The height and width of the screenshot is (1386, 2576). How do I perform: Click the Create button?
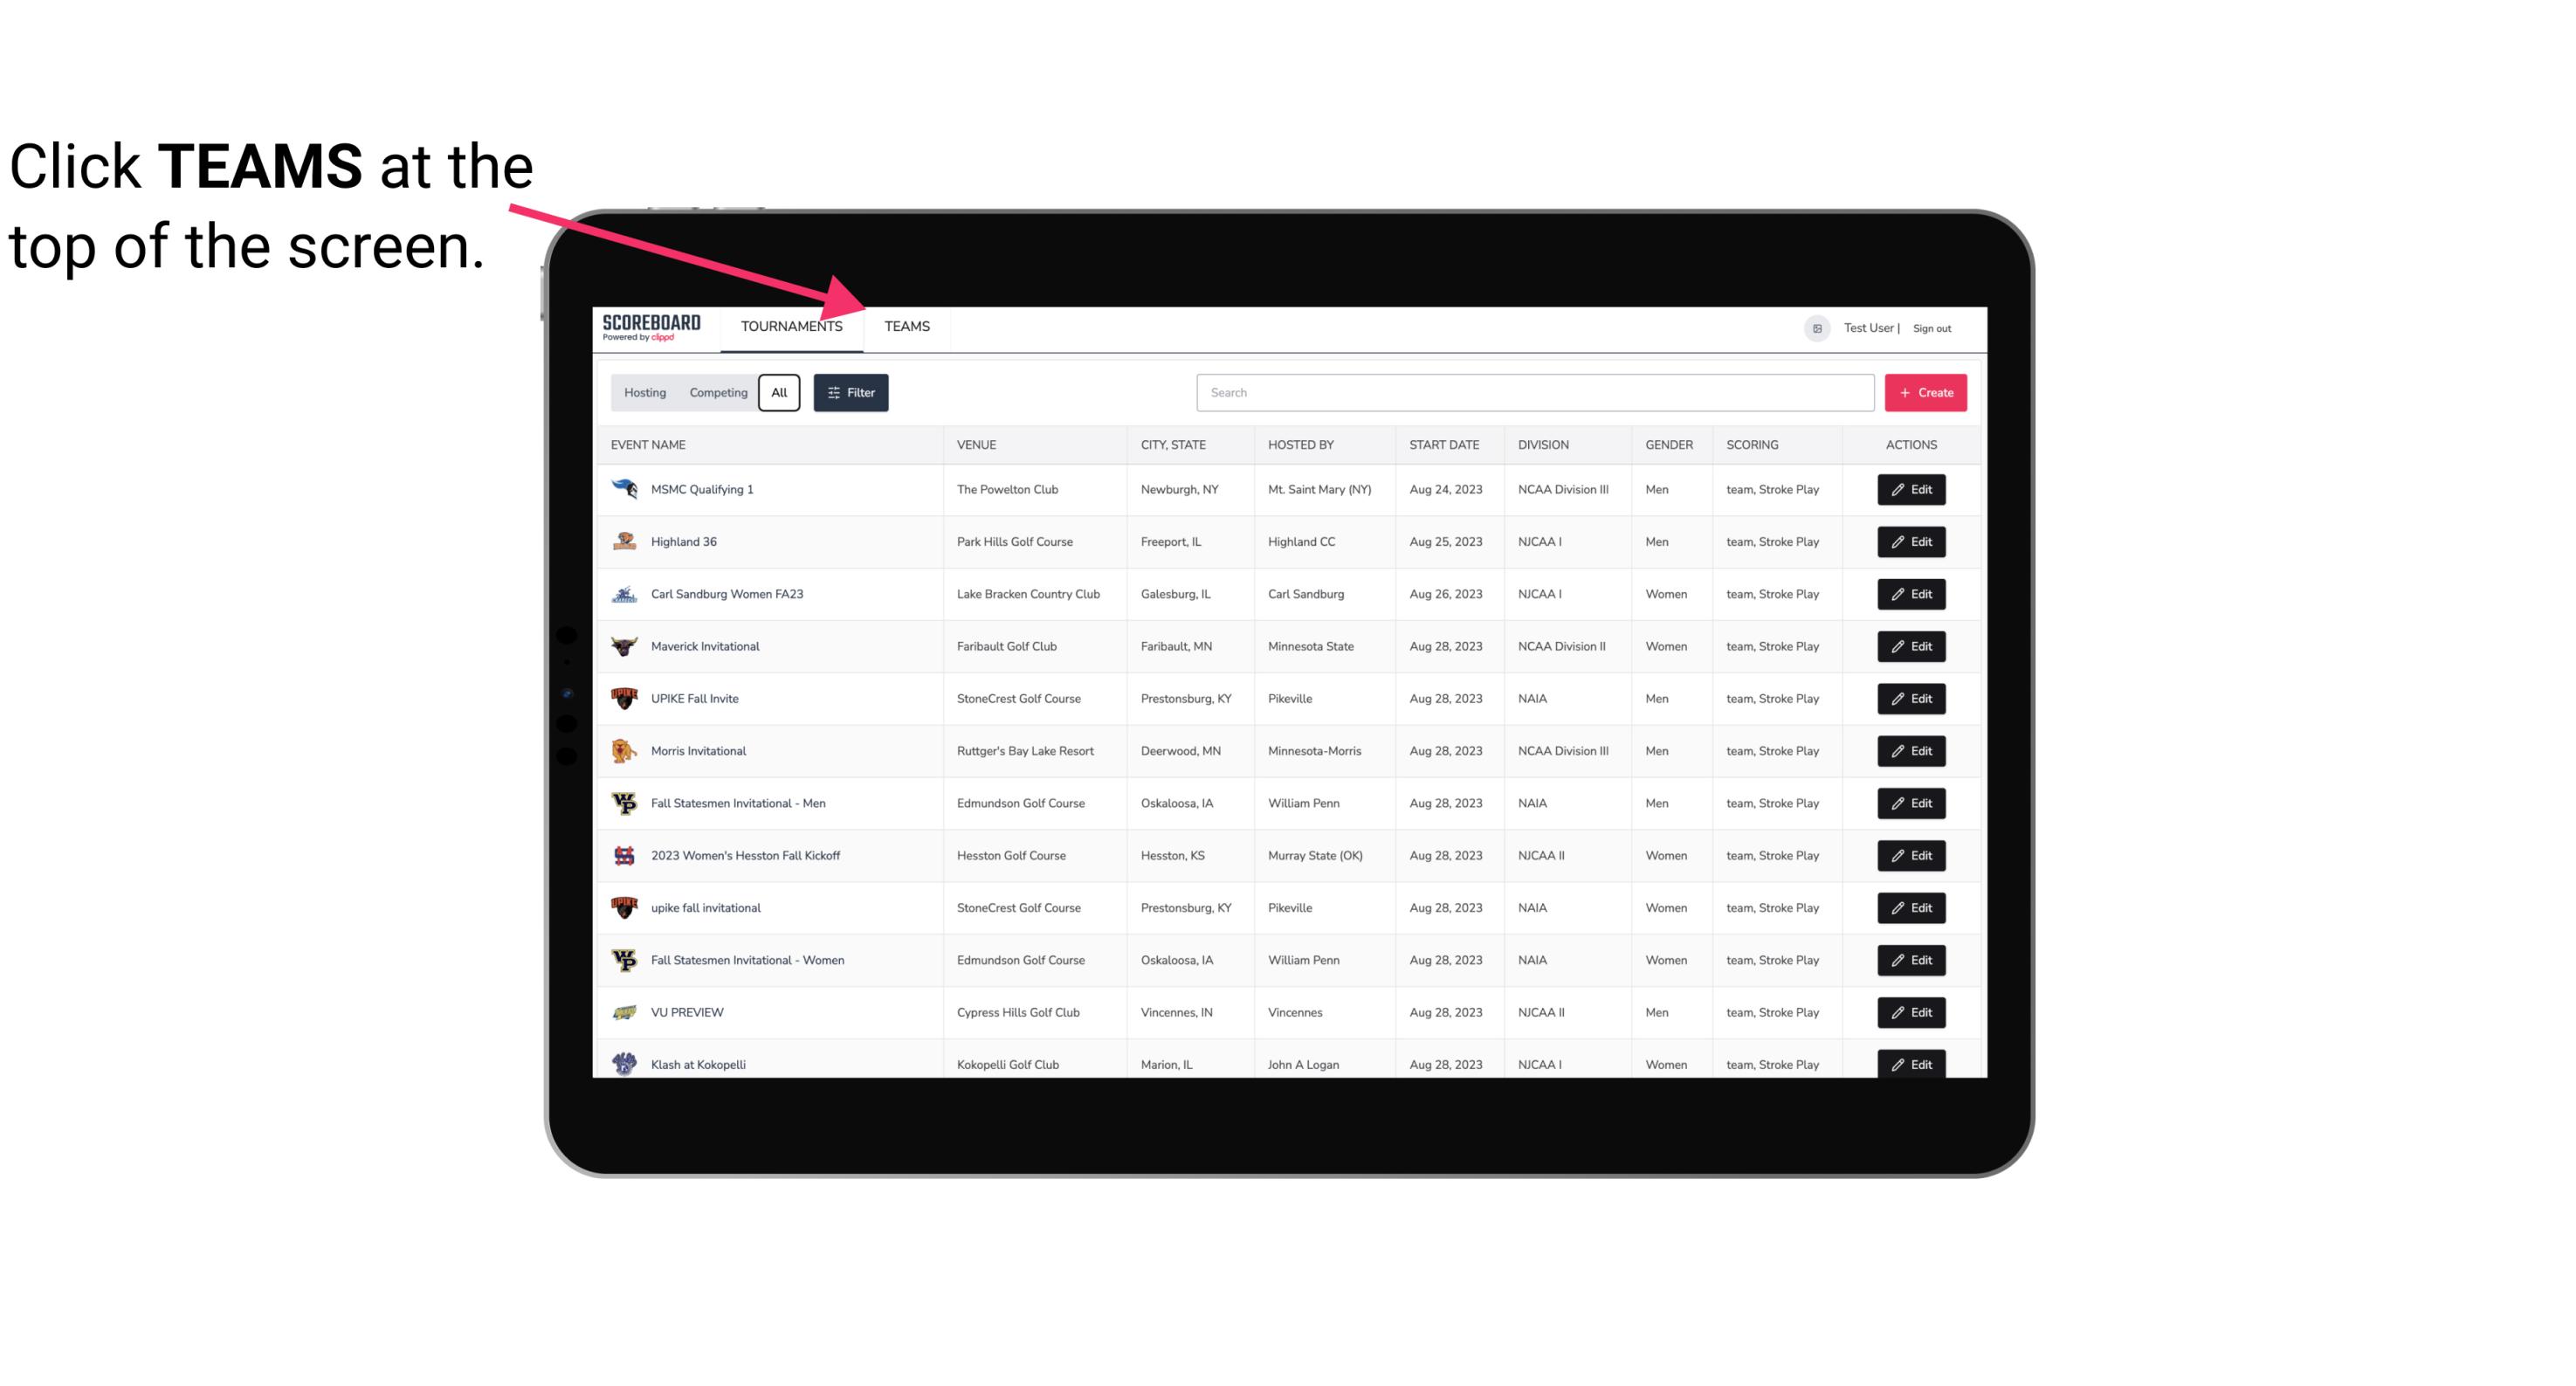click(1926, 393)
